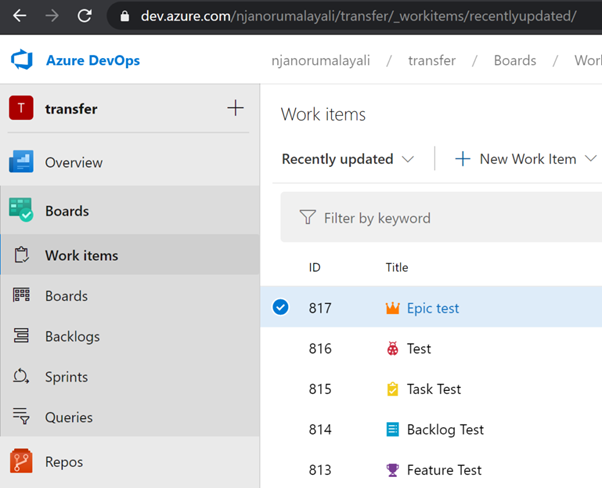Image resolution: width=602 pixels, height=488 pixels.
Task: Select Backlogs in the sidebar
Action: click(x=72, y=337)
